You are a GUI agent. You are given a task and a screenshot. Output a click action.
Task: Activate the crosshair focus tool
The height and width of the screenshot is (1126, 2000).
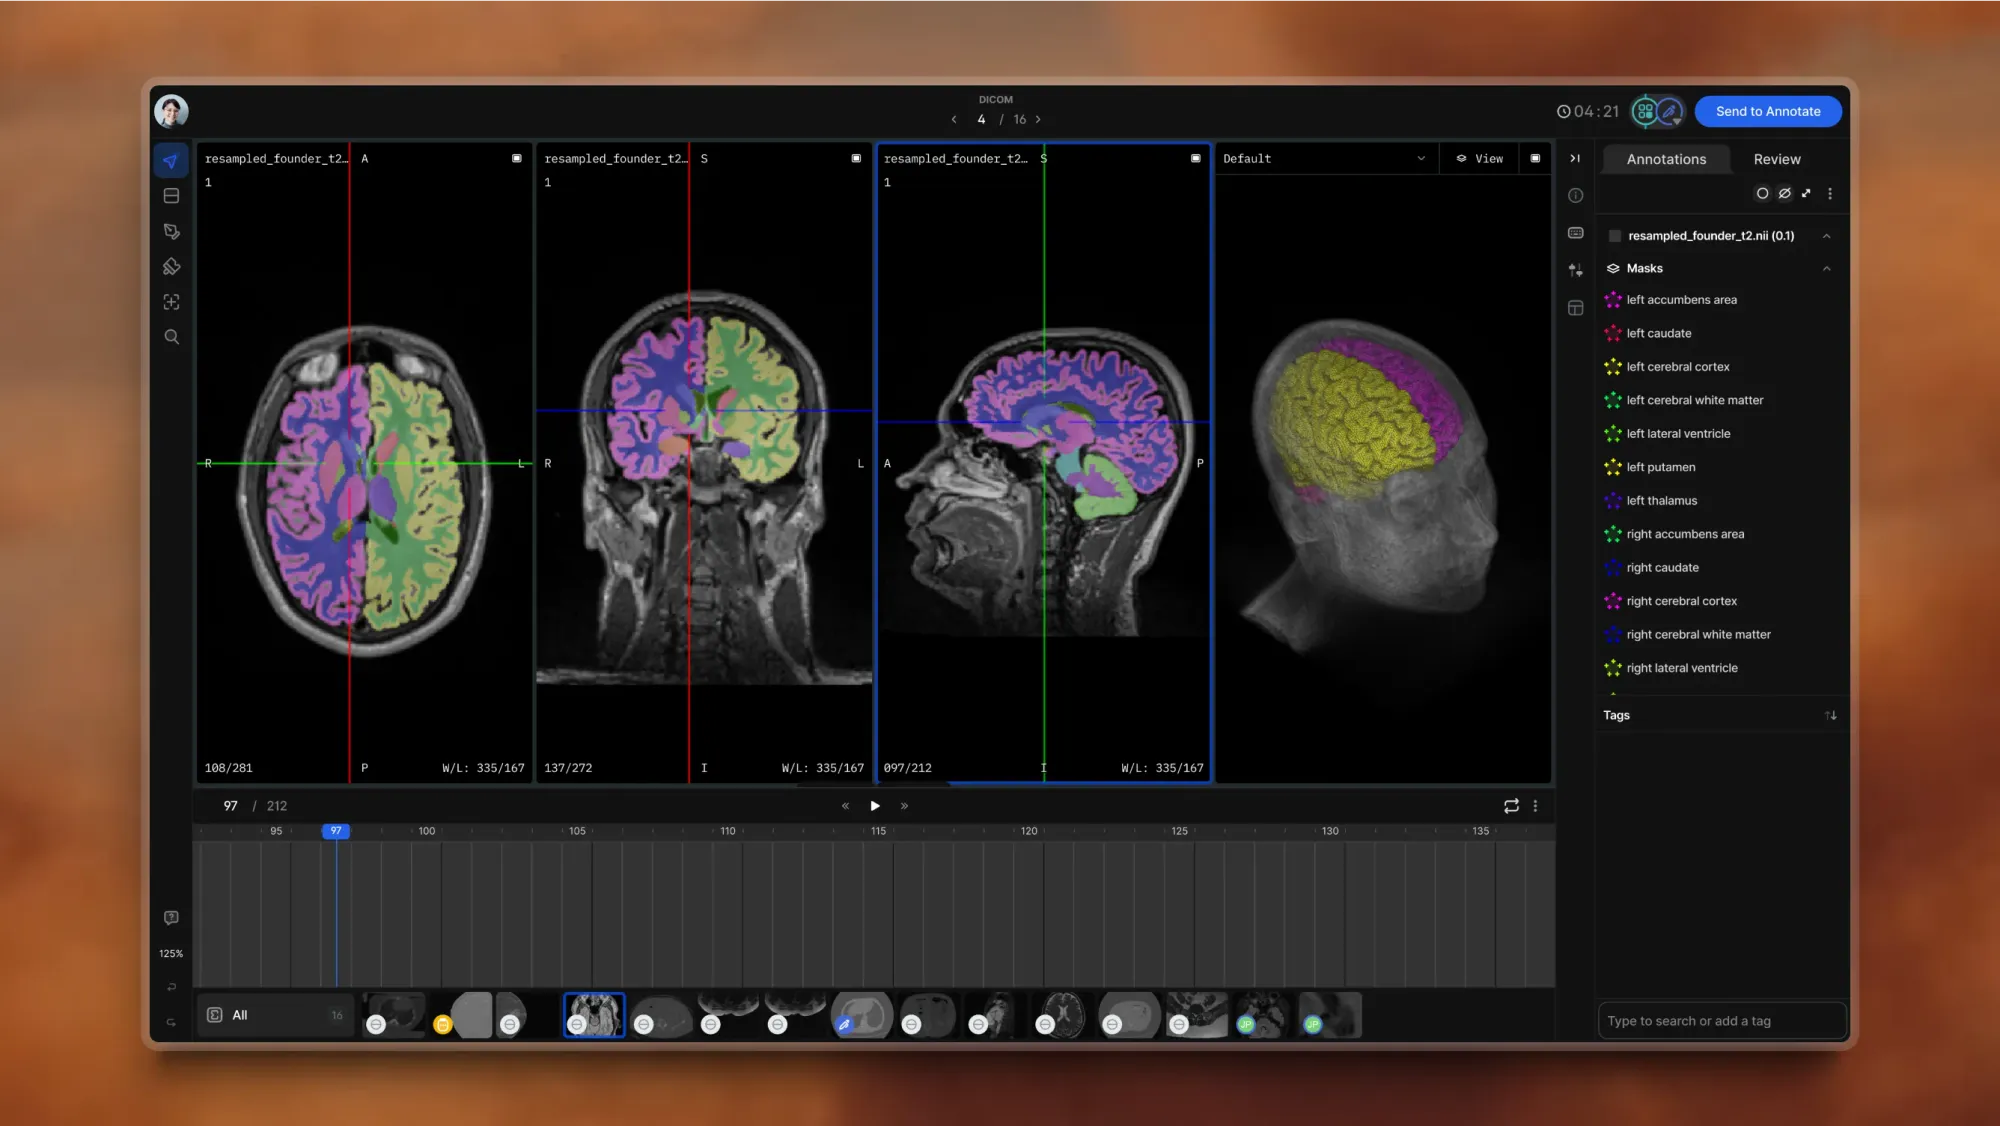click(x=171, y=301)
